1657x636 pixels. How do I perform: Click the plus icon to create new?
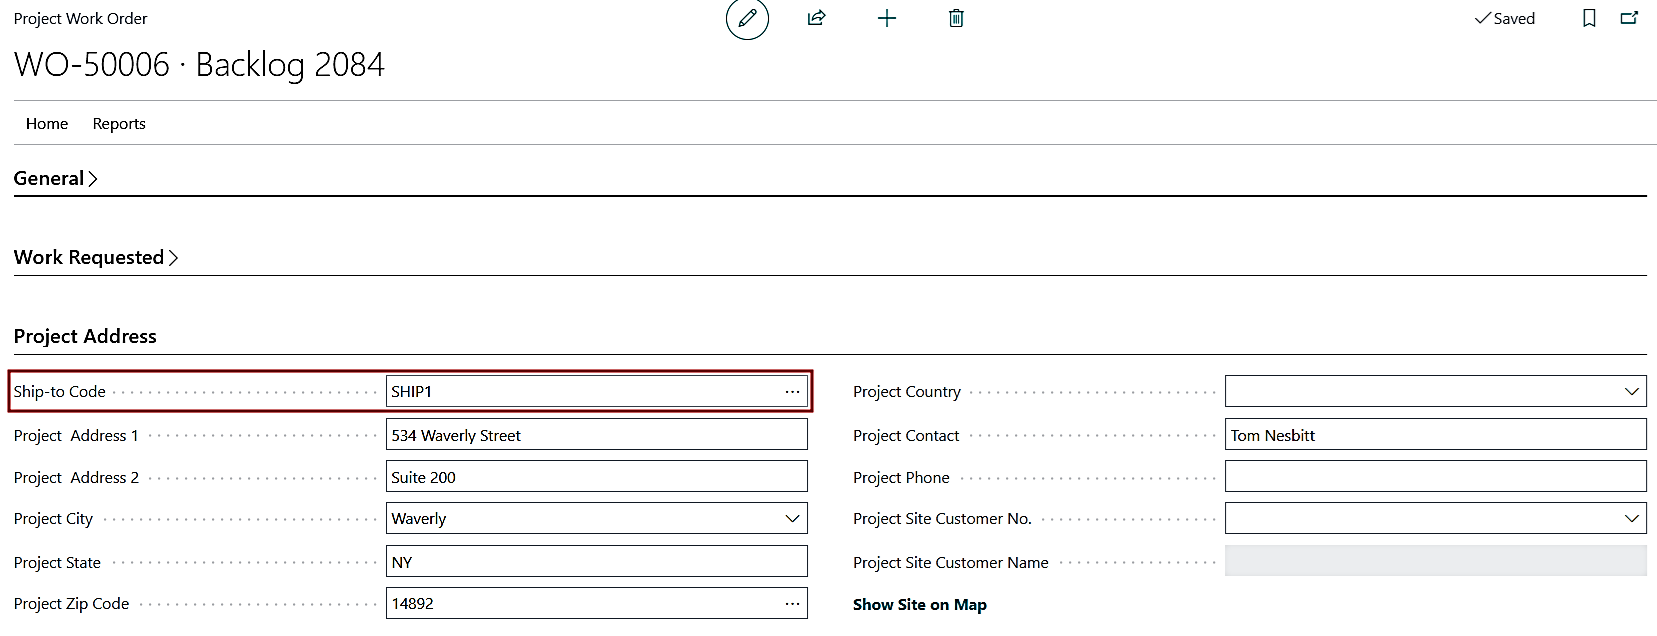(x=886, y=18)
